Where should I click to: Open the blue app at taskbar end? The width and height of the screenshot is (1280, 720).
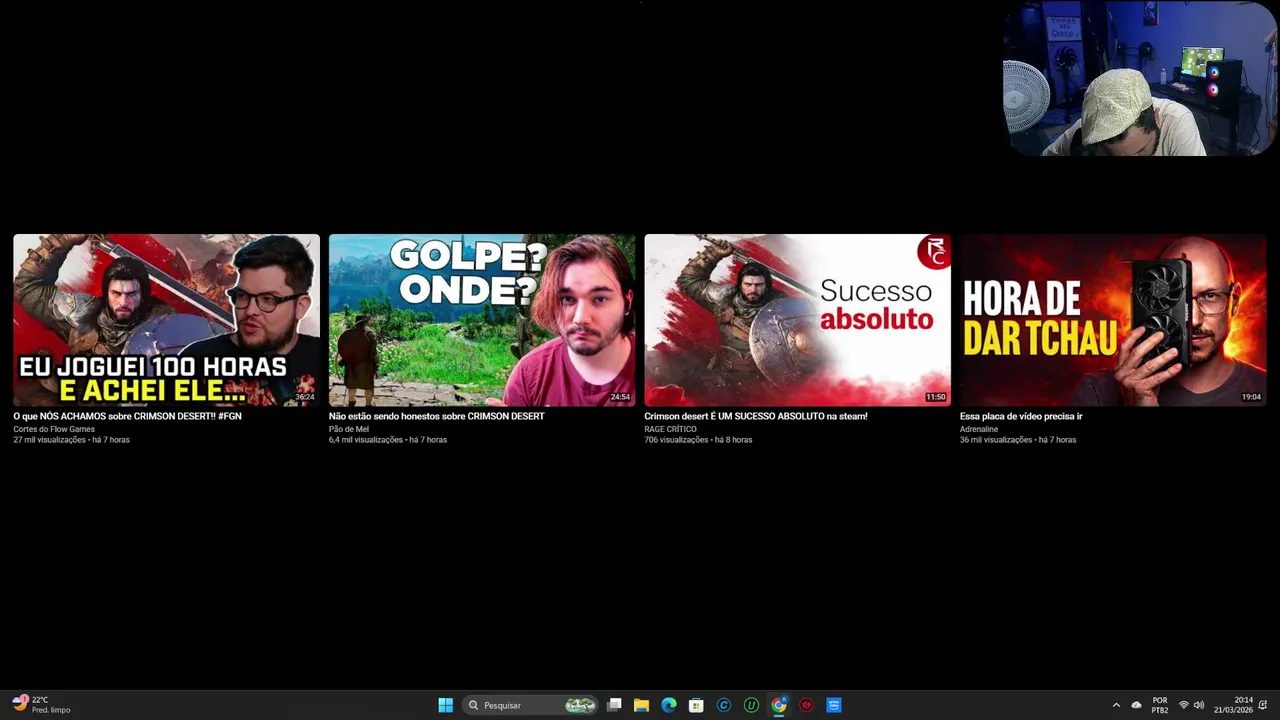[x=834, y=705]
